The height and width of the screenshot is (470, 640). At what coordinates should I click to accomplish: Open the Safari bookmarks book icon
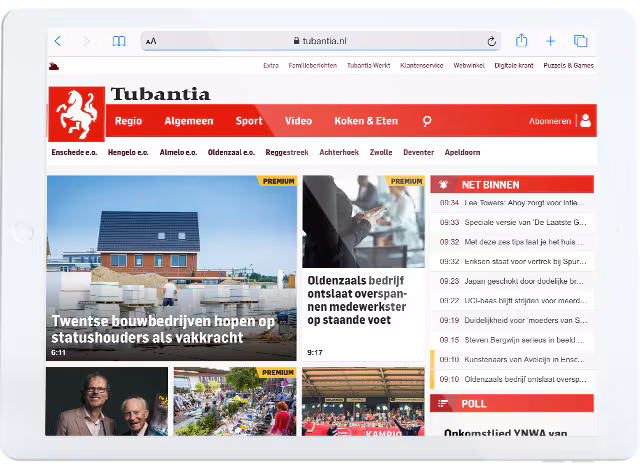119,41
